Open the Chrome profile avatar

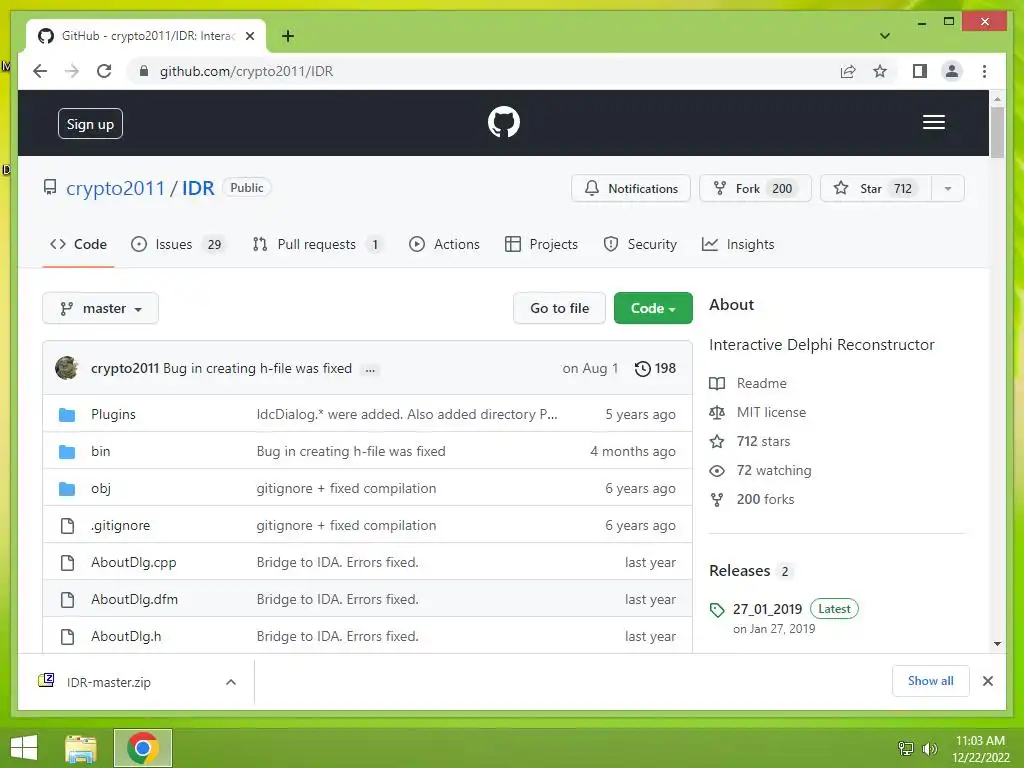click(952, 71)
